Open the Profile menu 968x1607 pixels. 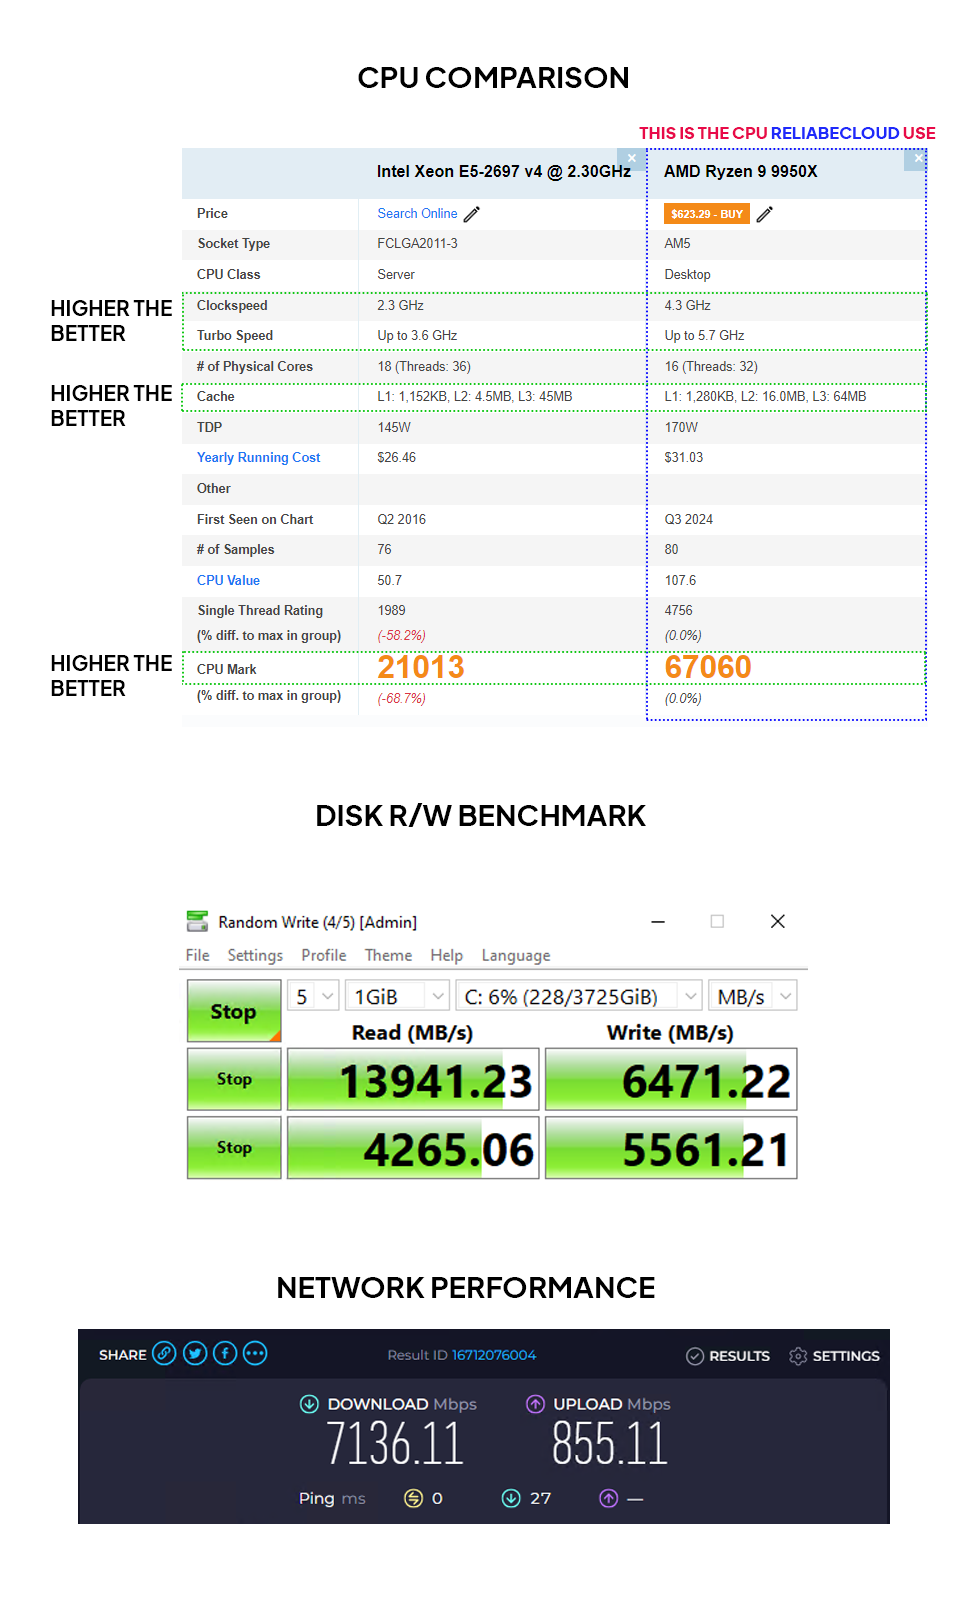324,956
